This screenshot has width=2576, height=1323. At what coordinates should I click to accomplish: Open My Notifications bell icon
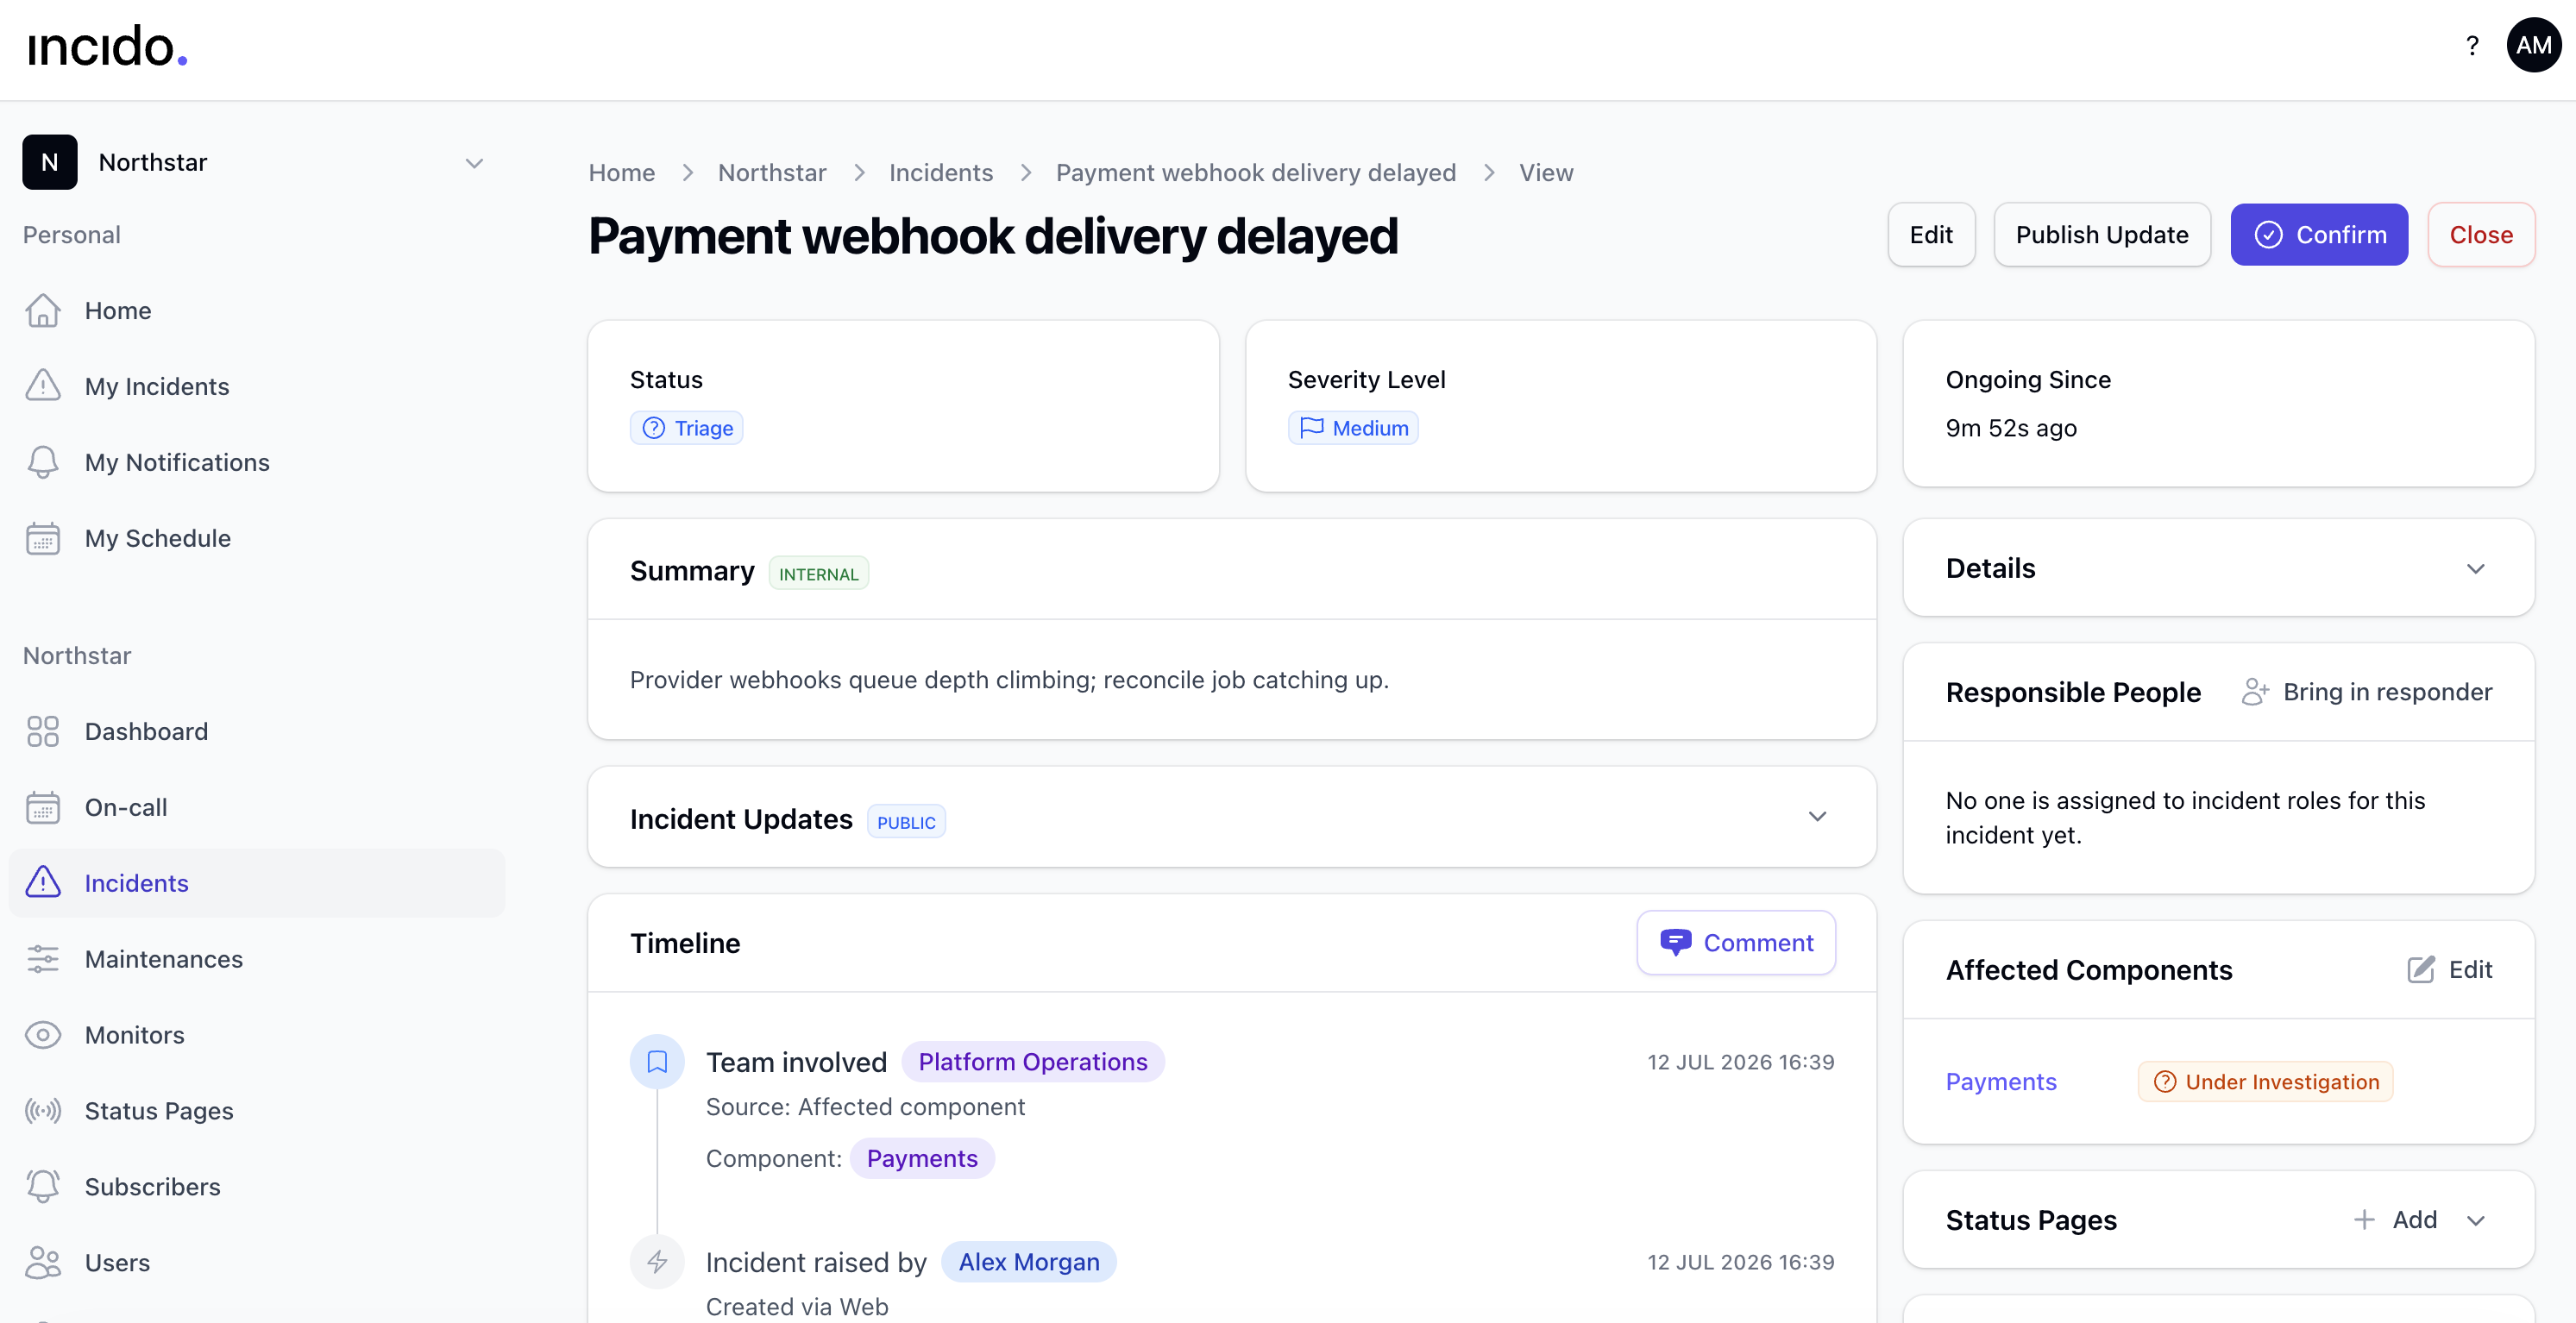(x=43, y=462)
